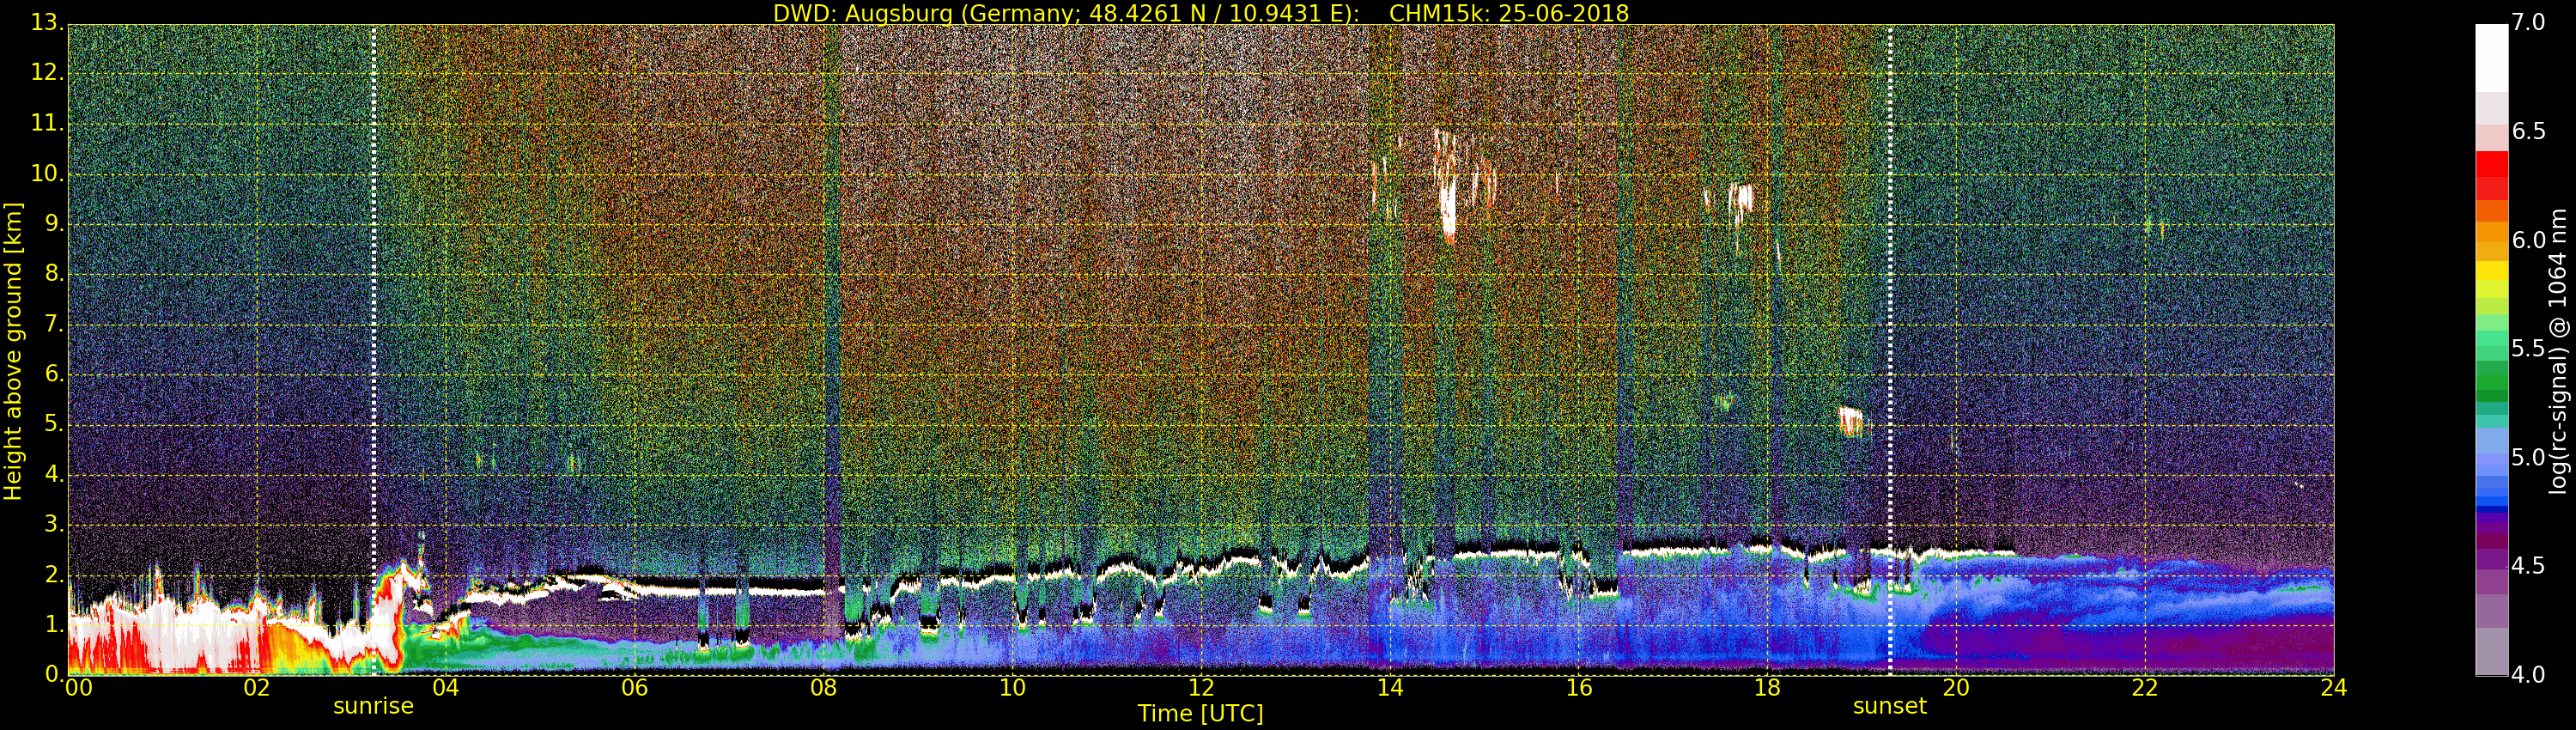Screen dimensions: 2576x730
Task: Click the "08" time axis tick label
Action: point(823,687)
